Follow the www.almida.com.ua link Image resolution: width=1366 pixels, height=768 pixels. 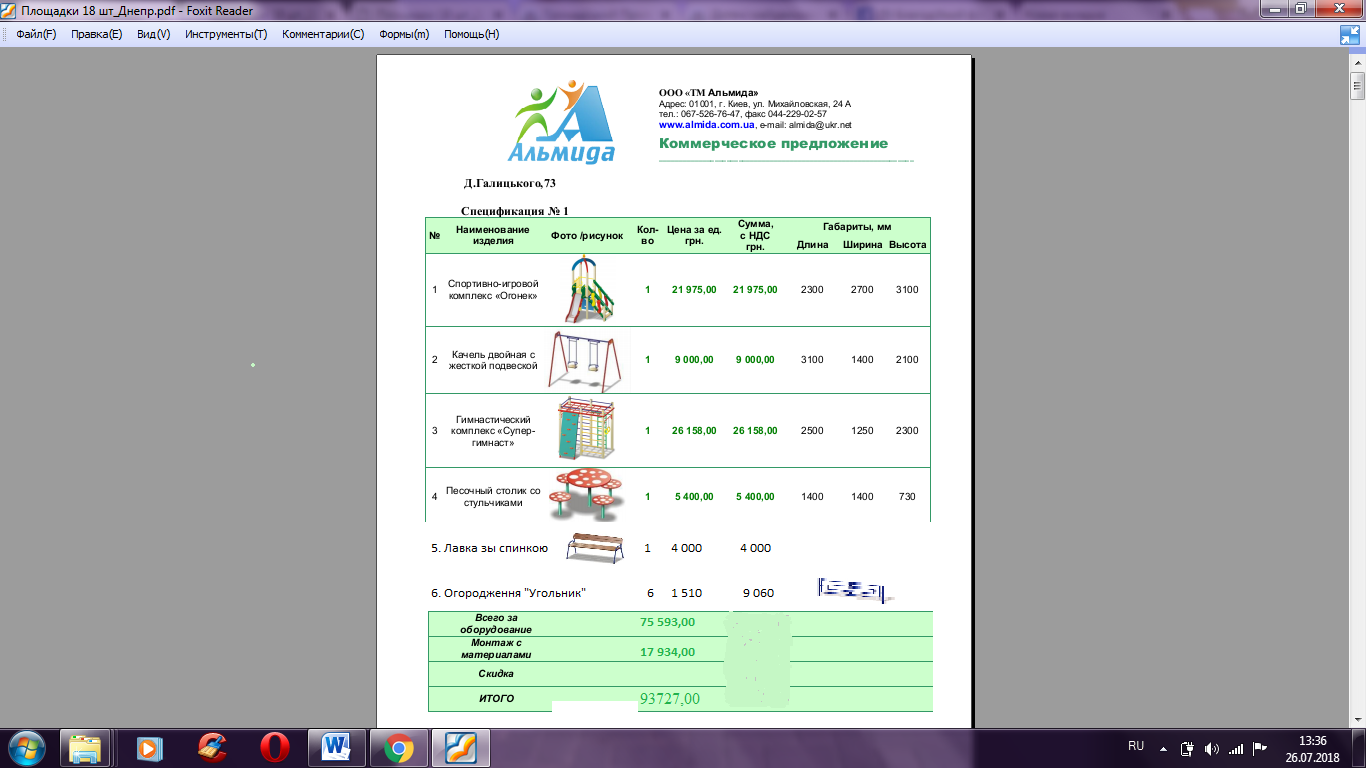coord(706,125)
